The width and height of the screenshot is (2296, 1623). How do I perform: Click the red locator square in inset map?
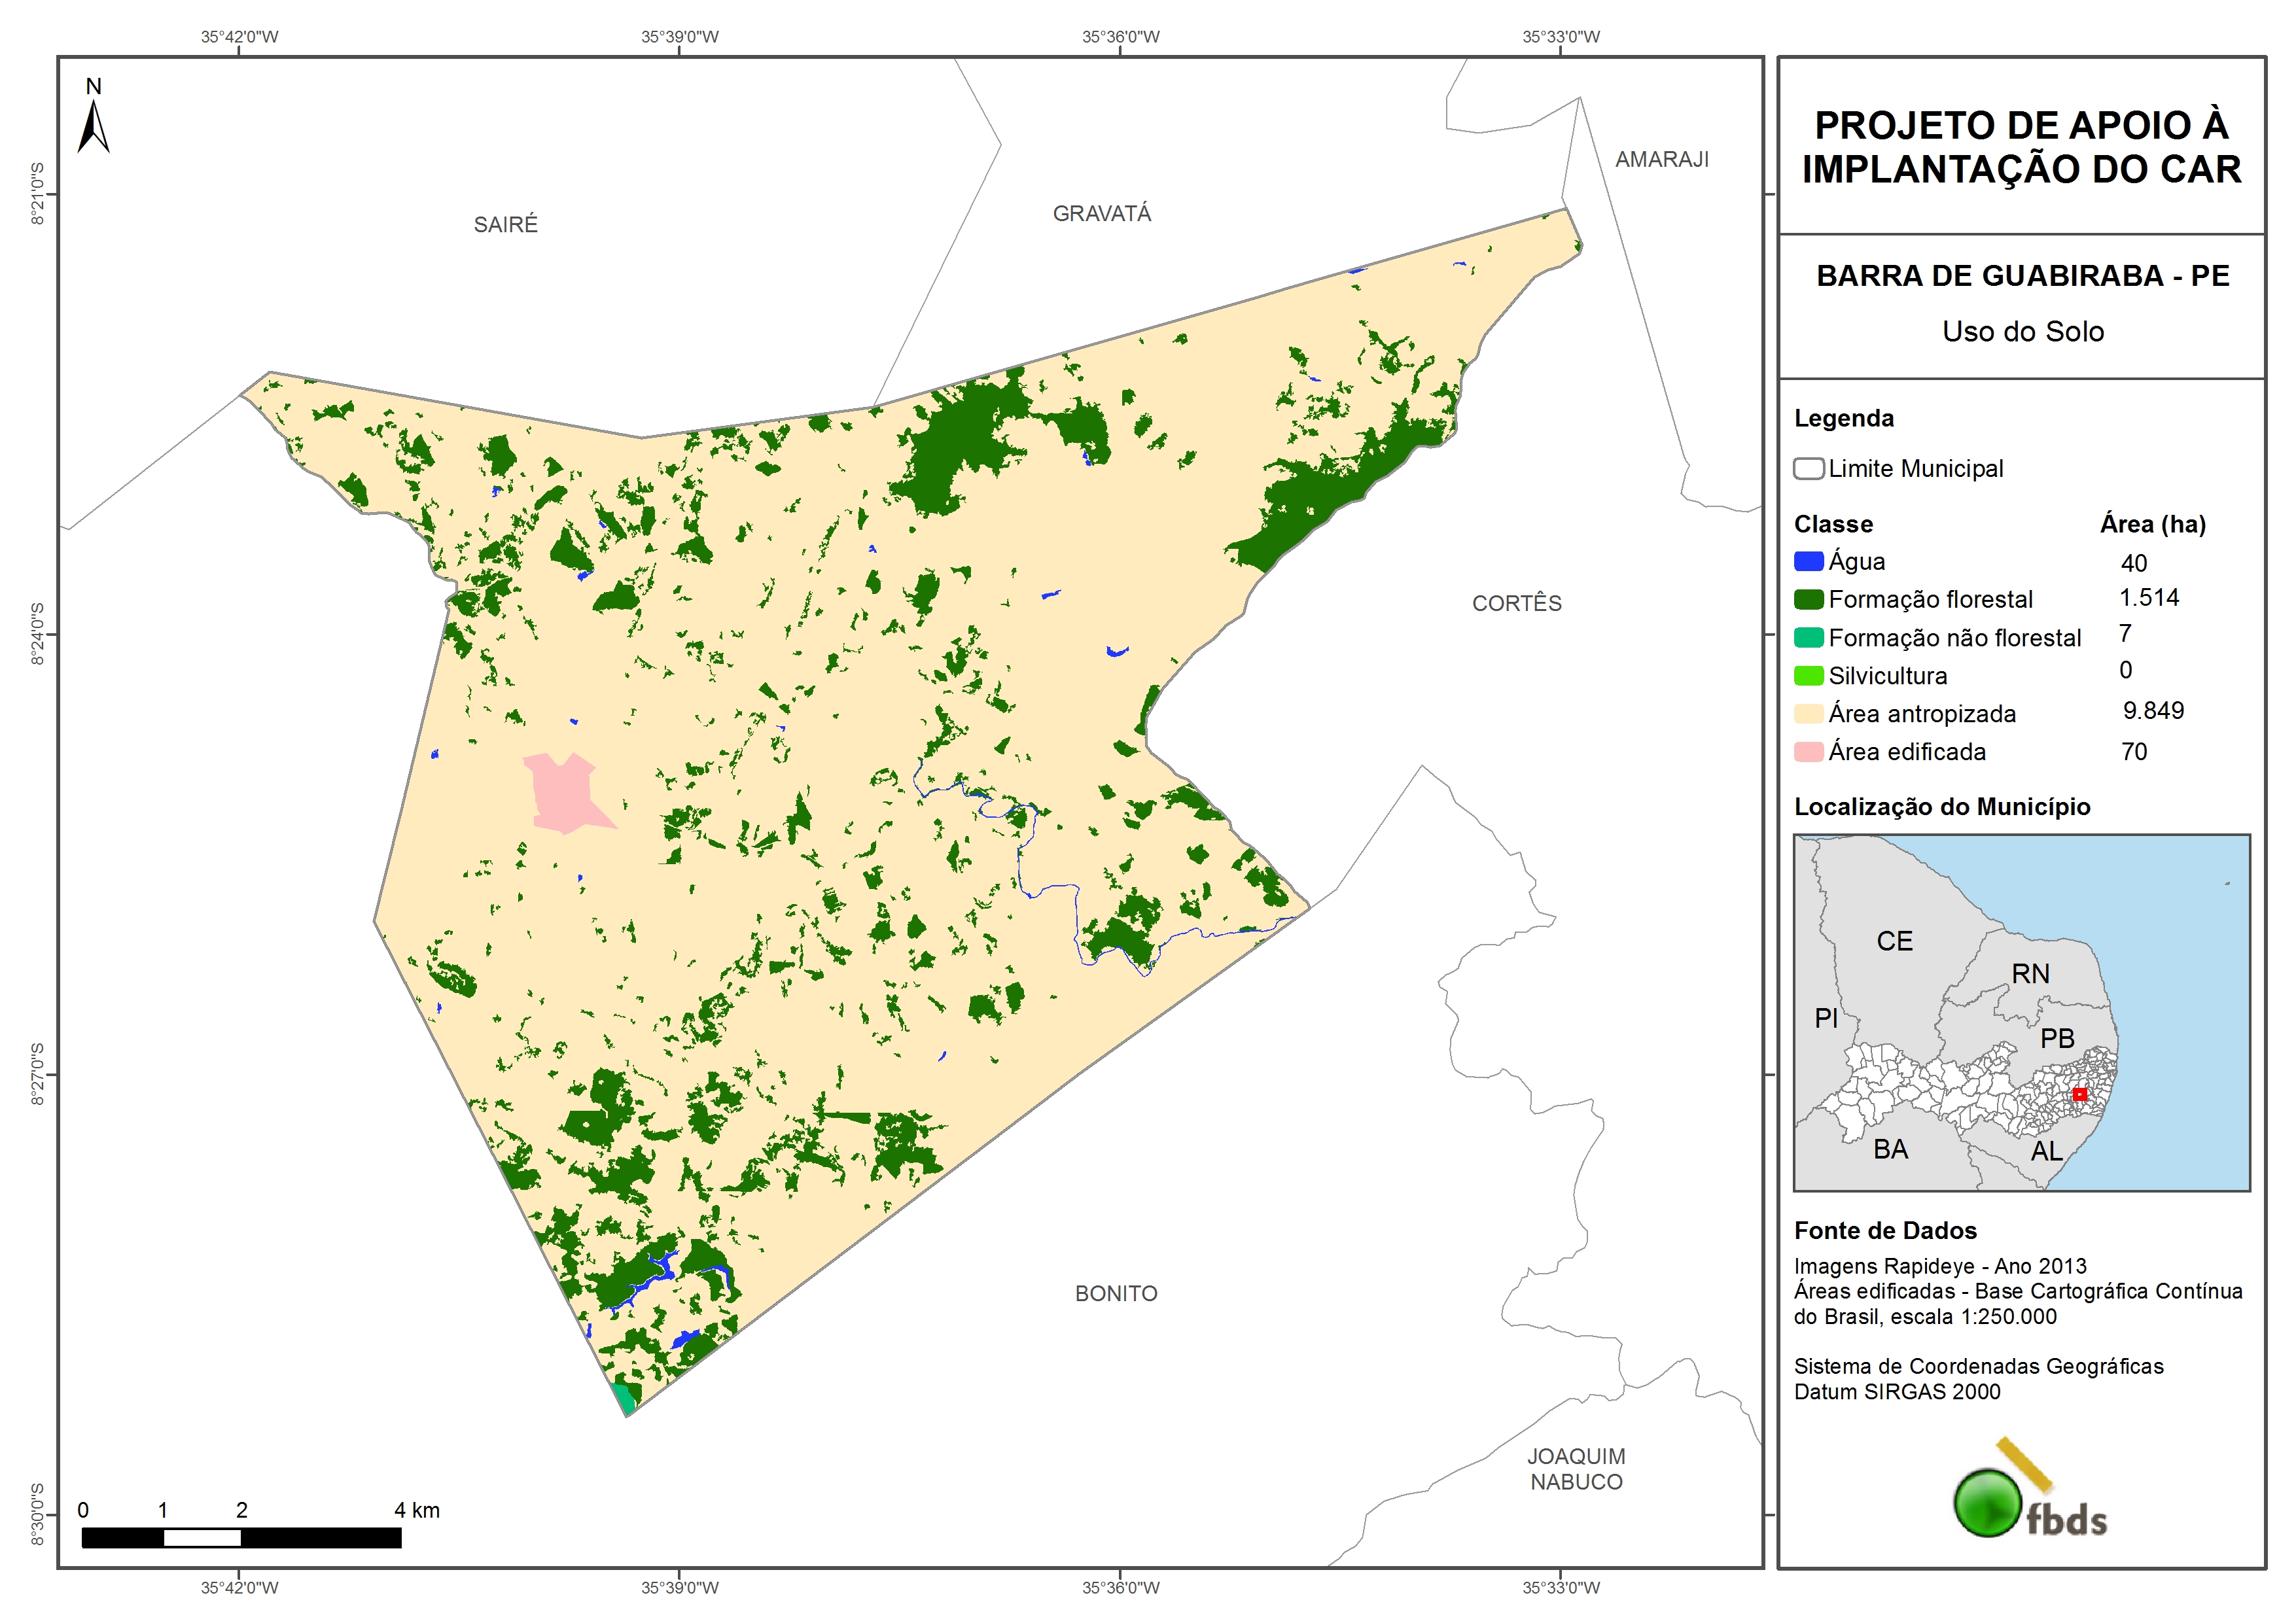click(2079, 1094)
